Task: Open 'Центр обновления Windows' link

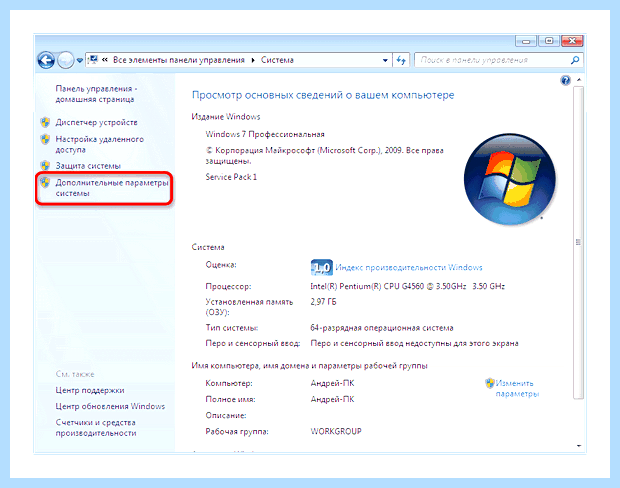Action: (110, 407)
